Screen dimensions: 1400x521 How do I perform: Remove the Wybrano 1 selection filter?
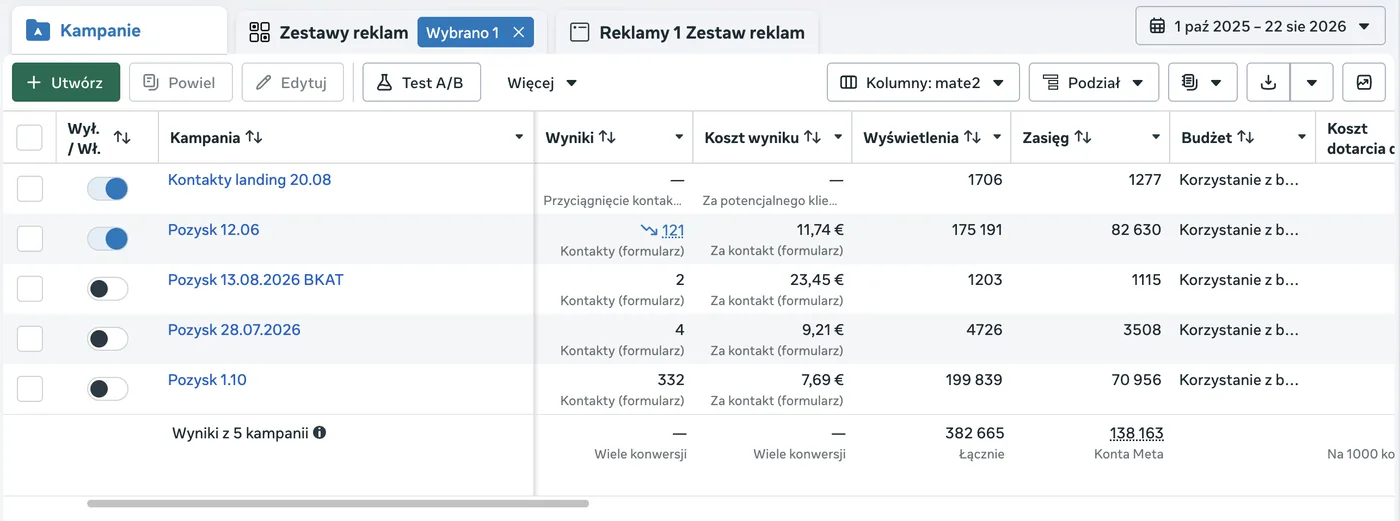coord(518,32)
